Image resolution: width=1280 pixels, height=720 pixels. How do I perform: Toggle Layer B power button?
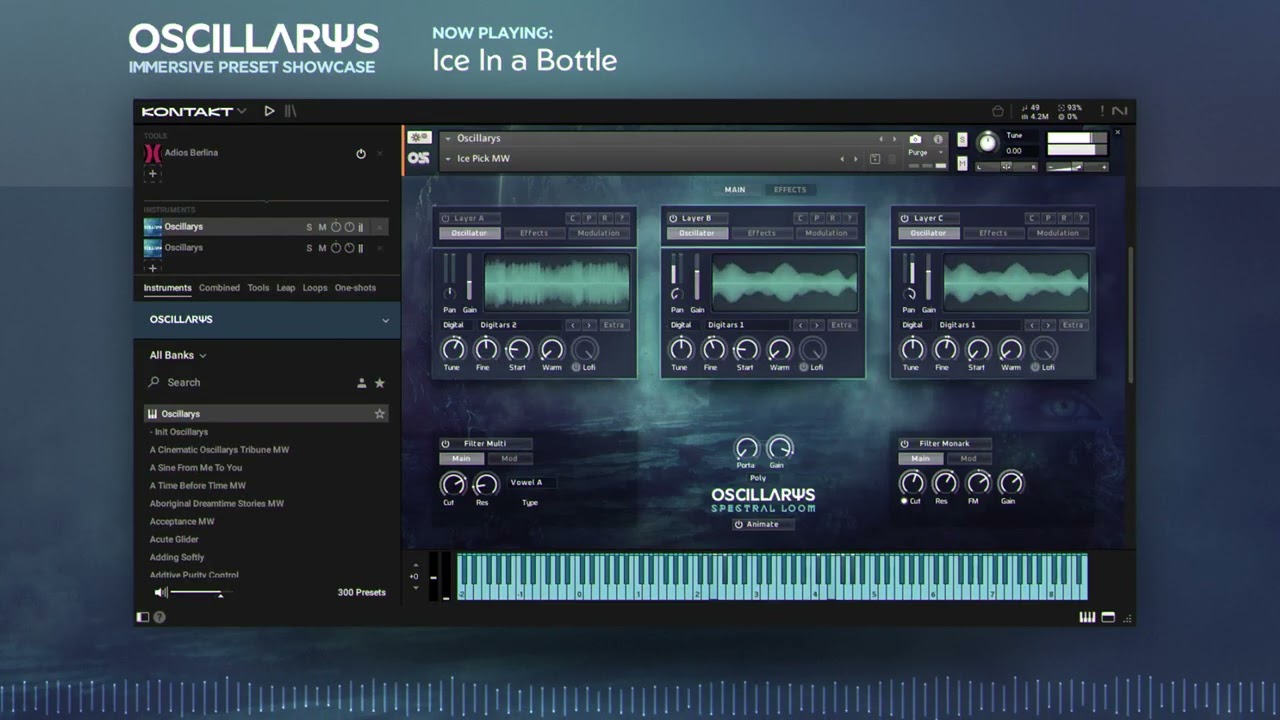click(673, 218)
